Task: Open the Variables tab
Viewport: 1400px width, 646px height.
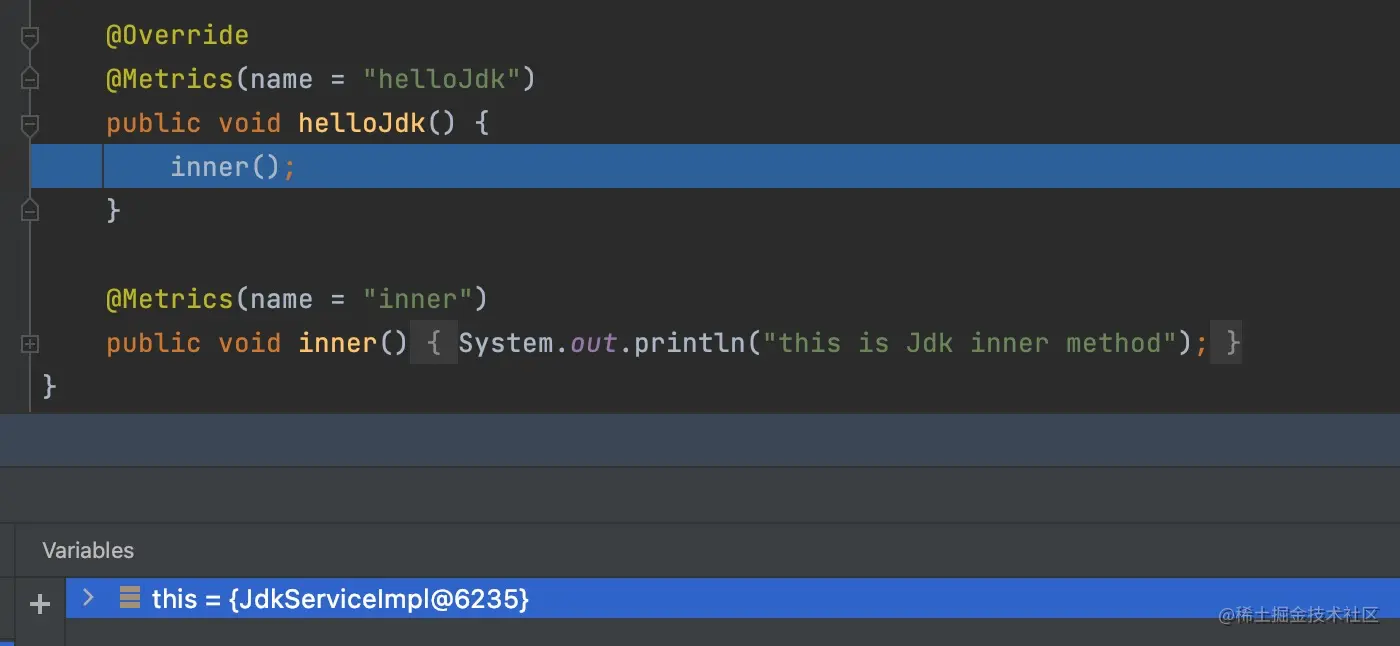Action: [x=88, y=550]
